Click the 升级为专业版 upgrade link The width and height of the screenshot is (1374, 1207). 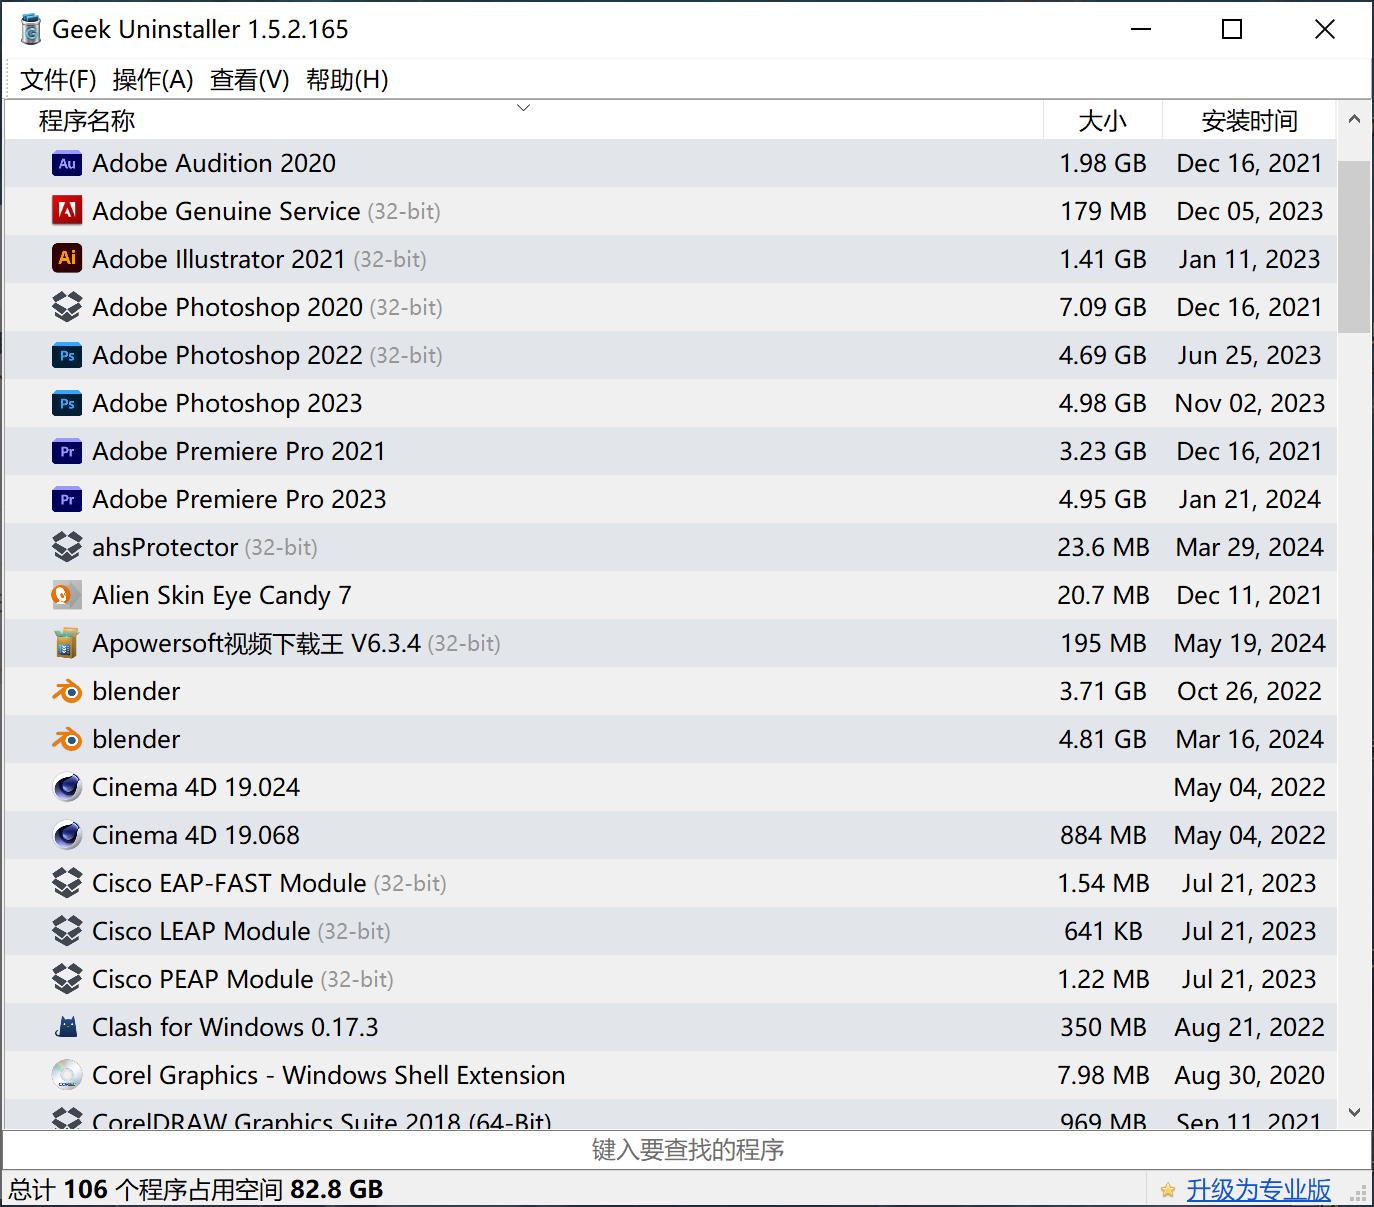point(1258,1190)
